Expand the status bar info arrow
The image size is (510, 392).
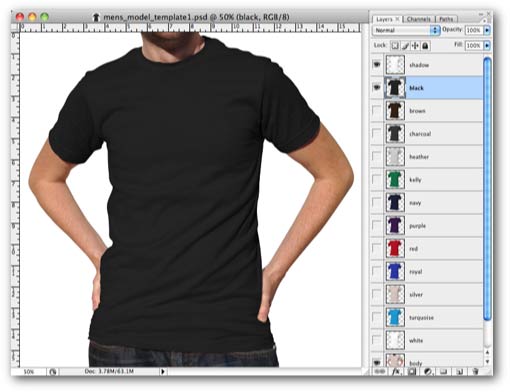tap(163, 371)
